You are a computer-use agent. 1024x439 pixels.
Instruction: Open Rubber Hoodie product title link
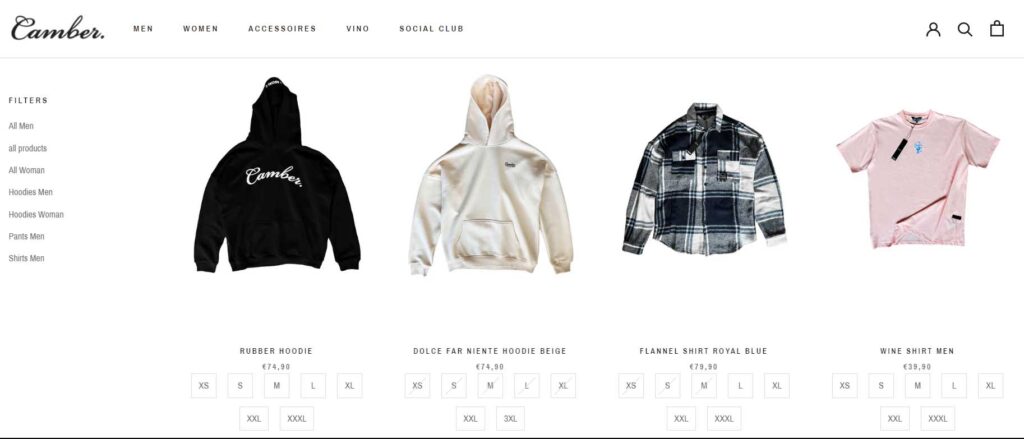point(276,351)
